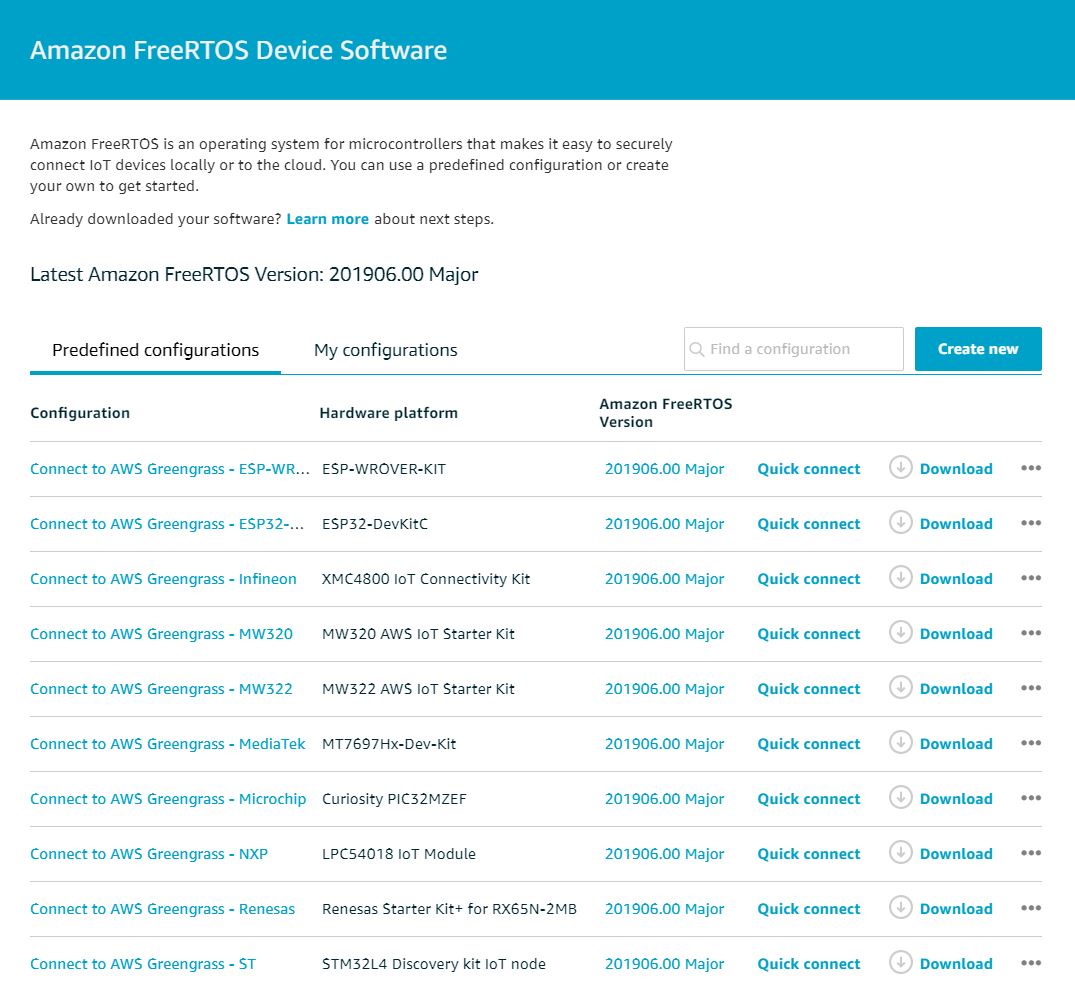Screen dimensions: 1075x985
Task: Click 201906.00 Major version for NXP row
Action: [x=664, y=854]
